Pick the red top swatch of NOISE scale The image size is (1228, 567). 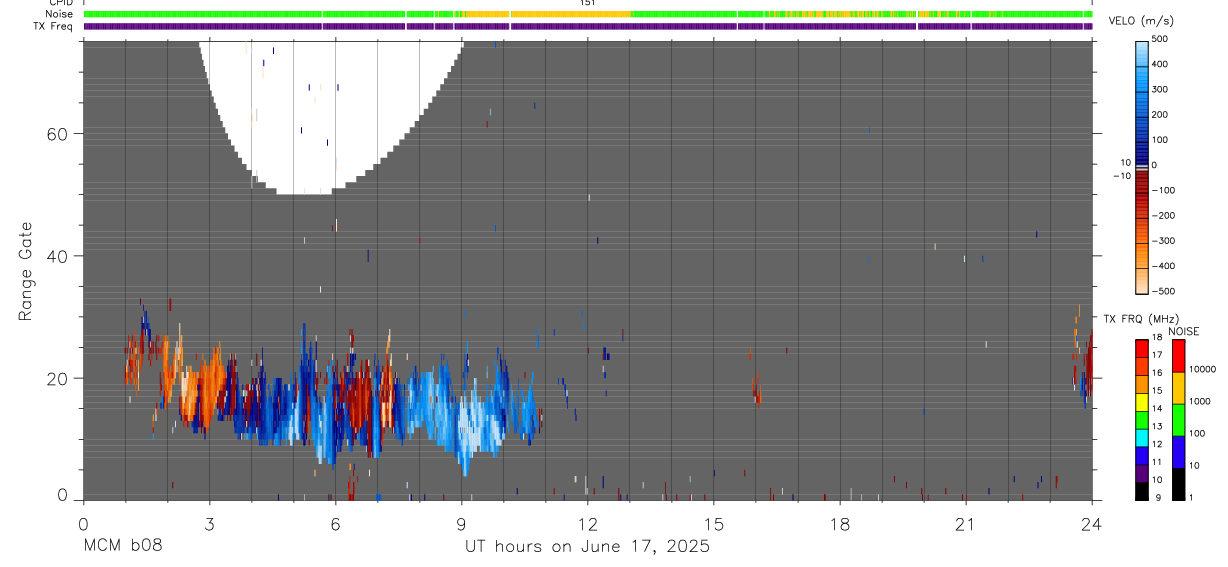point(1178,356)
